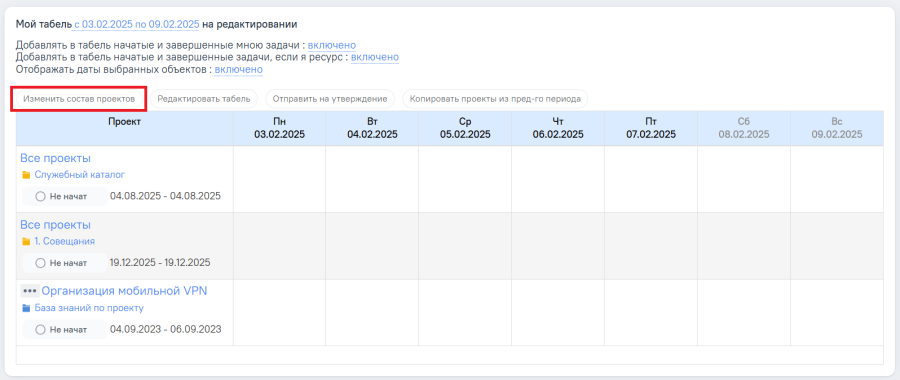Screen dimensions: 900x380
Task: Open Не начат status for 1. Совещания
Action: click(64, 263)
